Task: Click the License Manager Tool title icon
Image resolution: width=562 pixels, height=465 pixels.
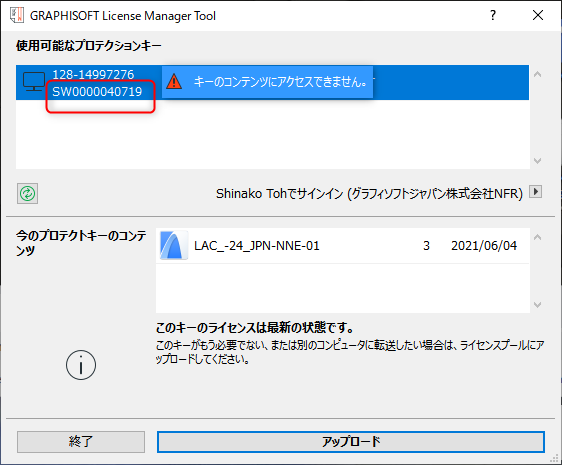Action: (x=16, y=15)
